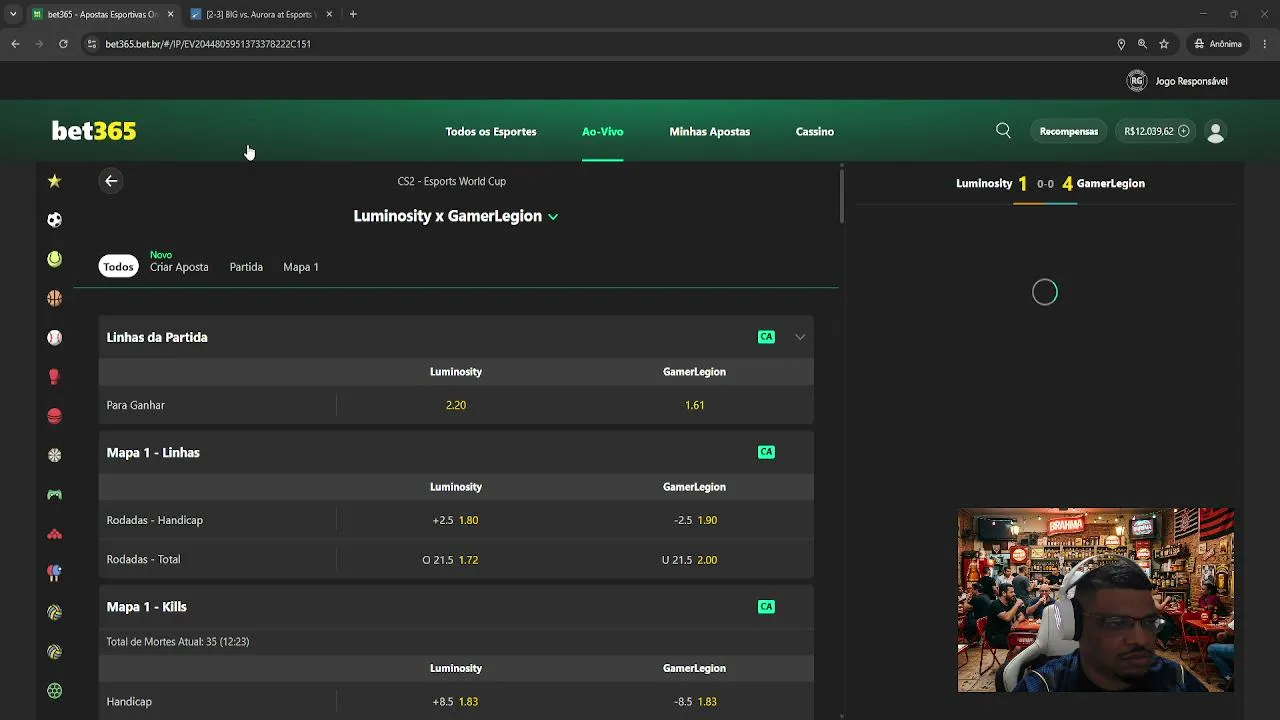The image size is (1280, 720).
Task: Switch to the bet365 browser tab
Action: tap(101, 14)
